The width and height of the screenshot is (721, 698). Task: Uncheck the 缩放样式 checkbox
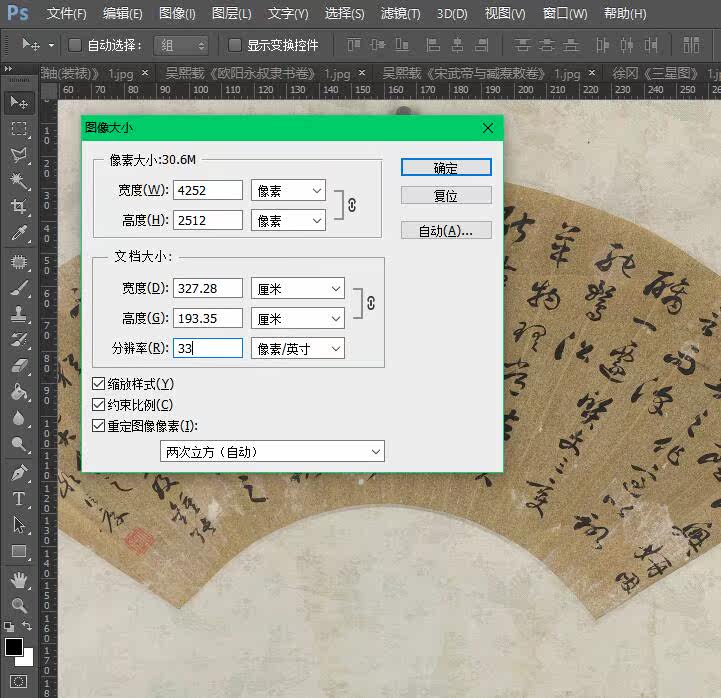98,384
